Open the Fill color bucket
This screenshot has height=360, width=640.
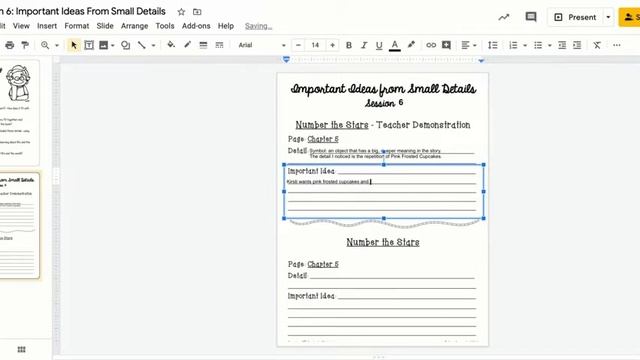(x=171, y=45)
